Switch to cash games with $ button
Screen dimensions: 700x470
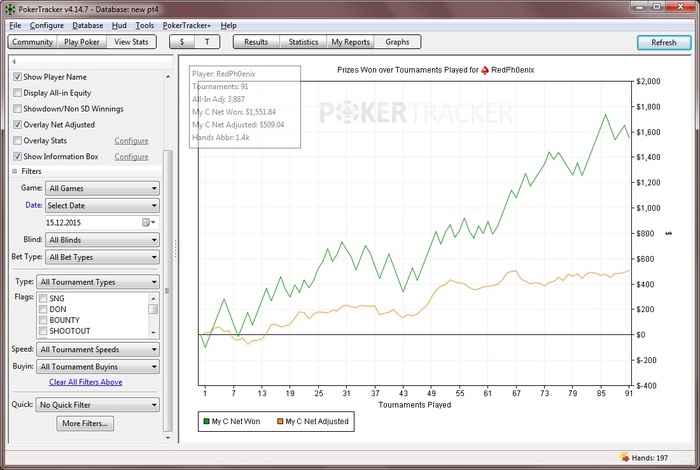click(x=181, y=42)
